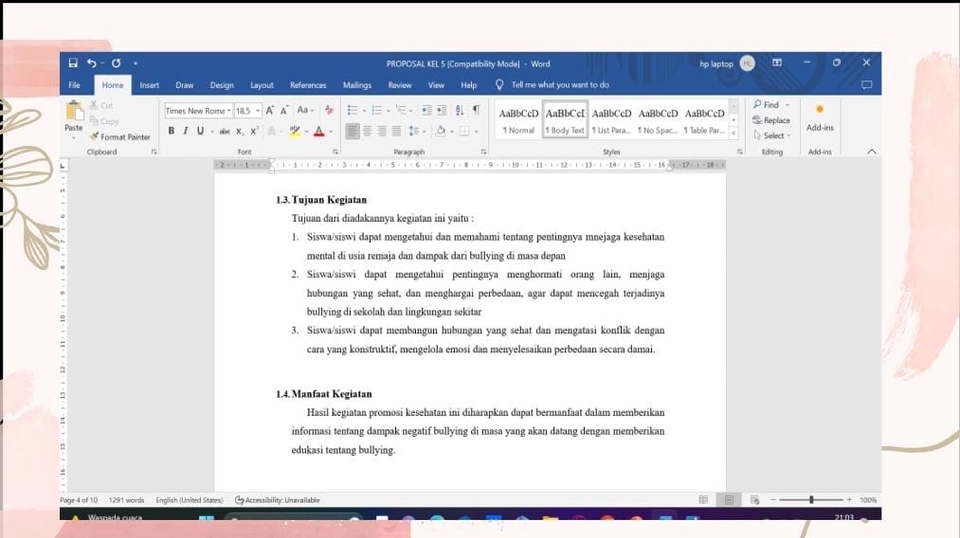Toggle superscript formatting
This screenshot has height=538, width=960.
click(x=254, y=131)
